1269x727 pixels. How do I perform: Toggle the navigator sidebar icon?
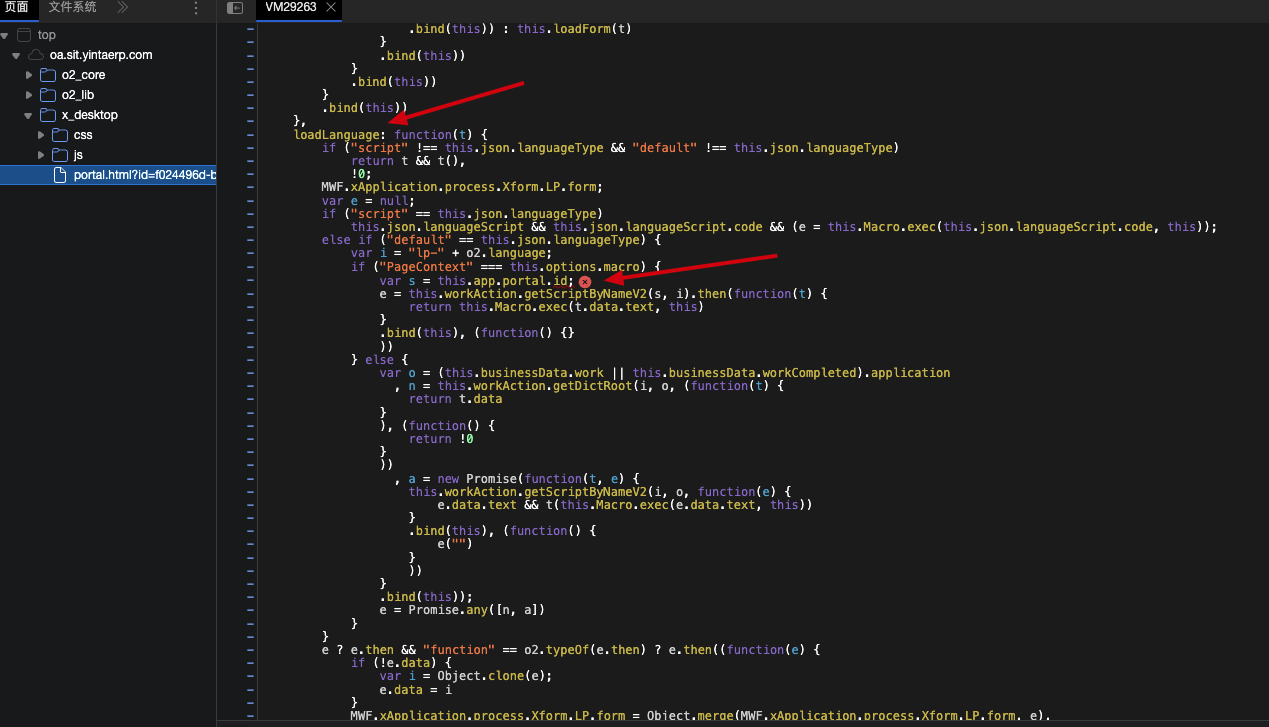click(x=235, y=8)
